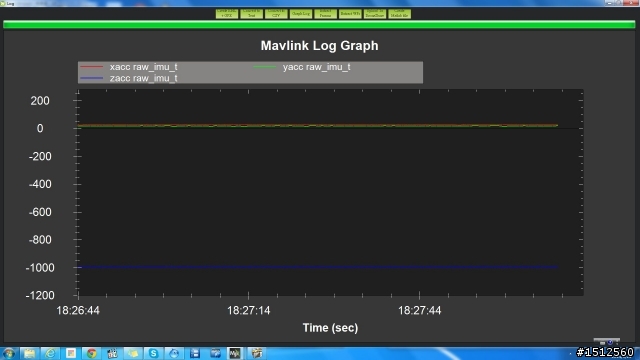Click the red xacc legend line swatch
The image size is (640, 360).
pyautogui.click(x=91, y=67)
